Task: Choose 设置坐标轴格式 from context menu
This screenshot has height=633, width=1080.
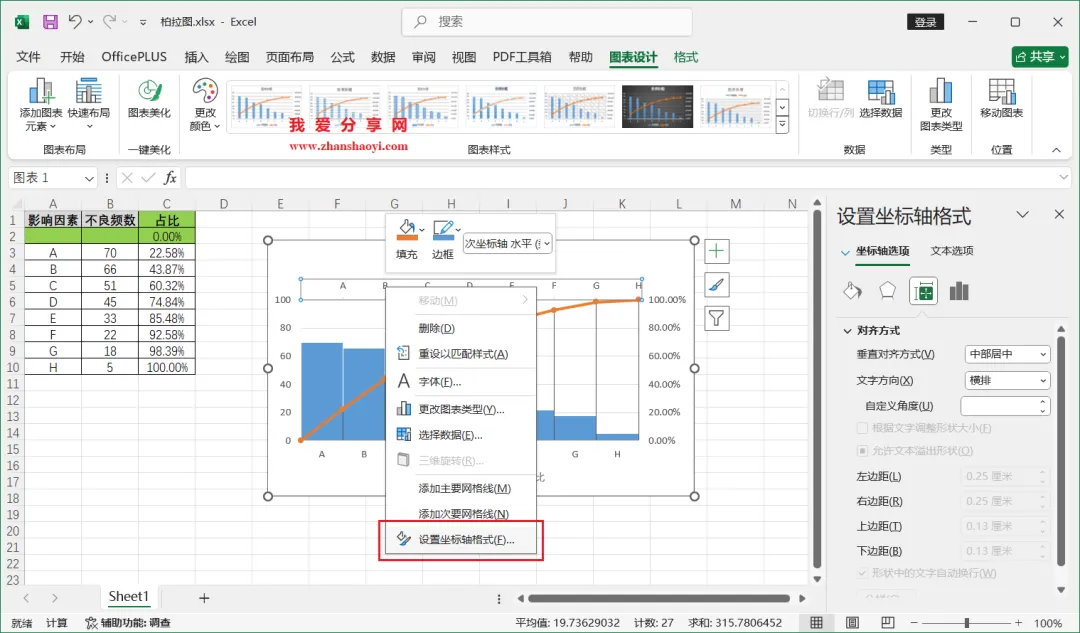Action: [x=461, y=539]
